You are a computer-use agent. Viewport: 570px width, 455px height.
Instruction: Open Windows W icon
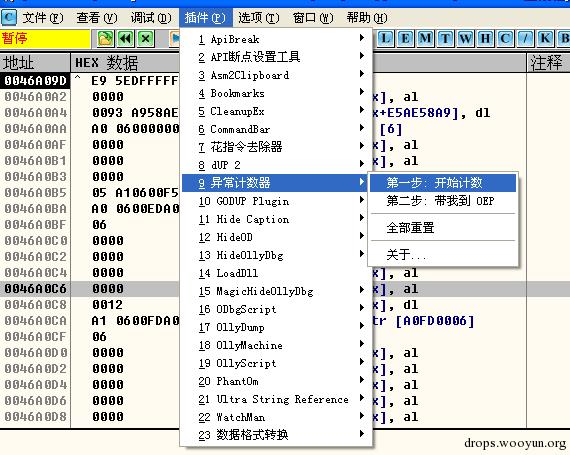click(x=465, y=38)
